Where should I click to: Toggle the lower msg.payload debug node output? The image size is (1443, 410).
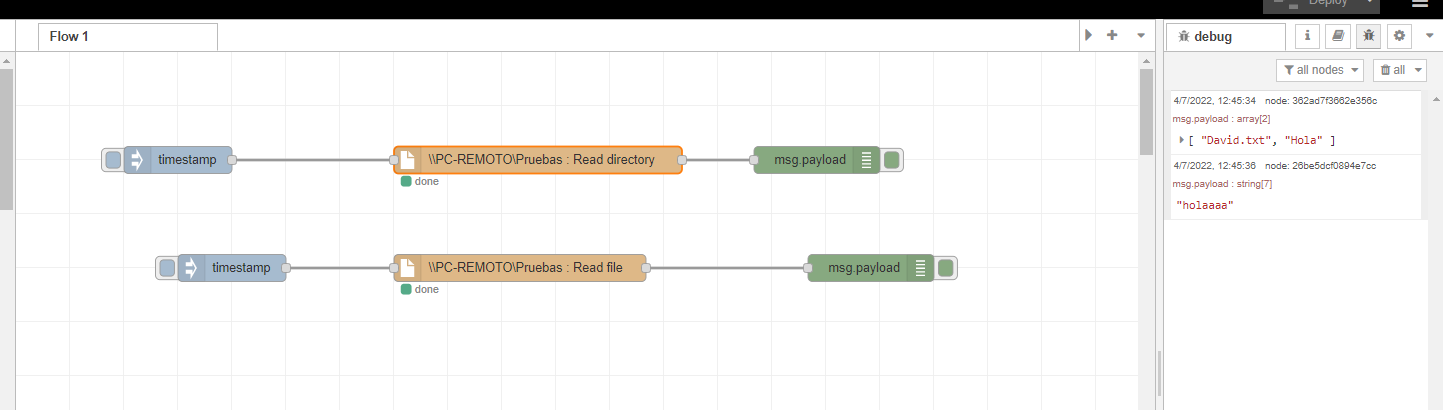pos(947,268)
